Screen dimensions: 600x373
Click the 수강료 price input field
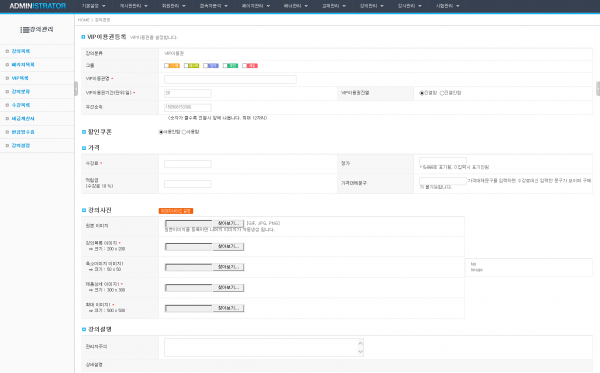point(188,164)
